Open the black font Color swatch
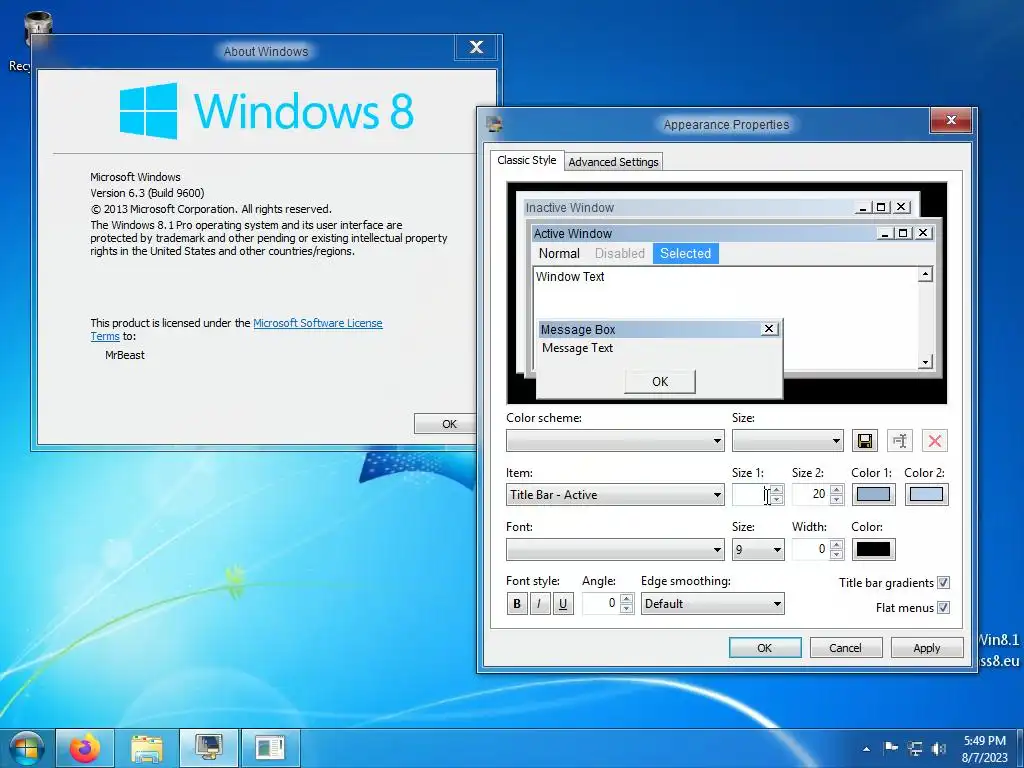 pos(873,549)
